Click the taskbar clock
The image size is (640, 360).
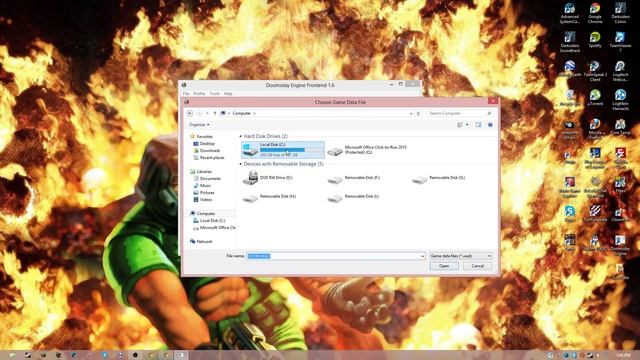pos(623,356)
